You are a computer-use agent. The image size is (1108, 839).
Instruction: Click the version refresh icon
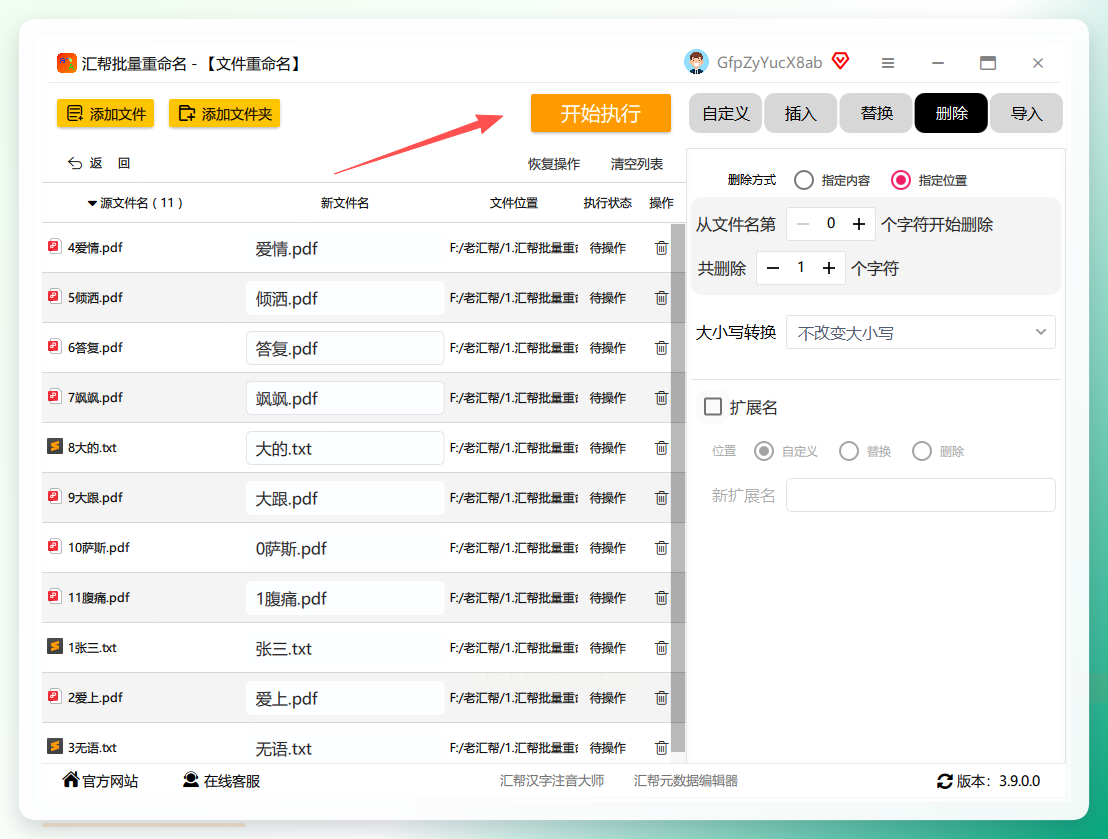coord(945,781)
